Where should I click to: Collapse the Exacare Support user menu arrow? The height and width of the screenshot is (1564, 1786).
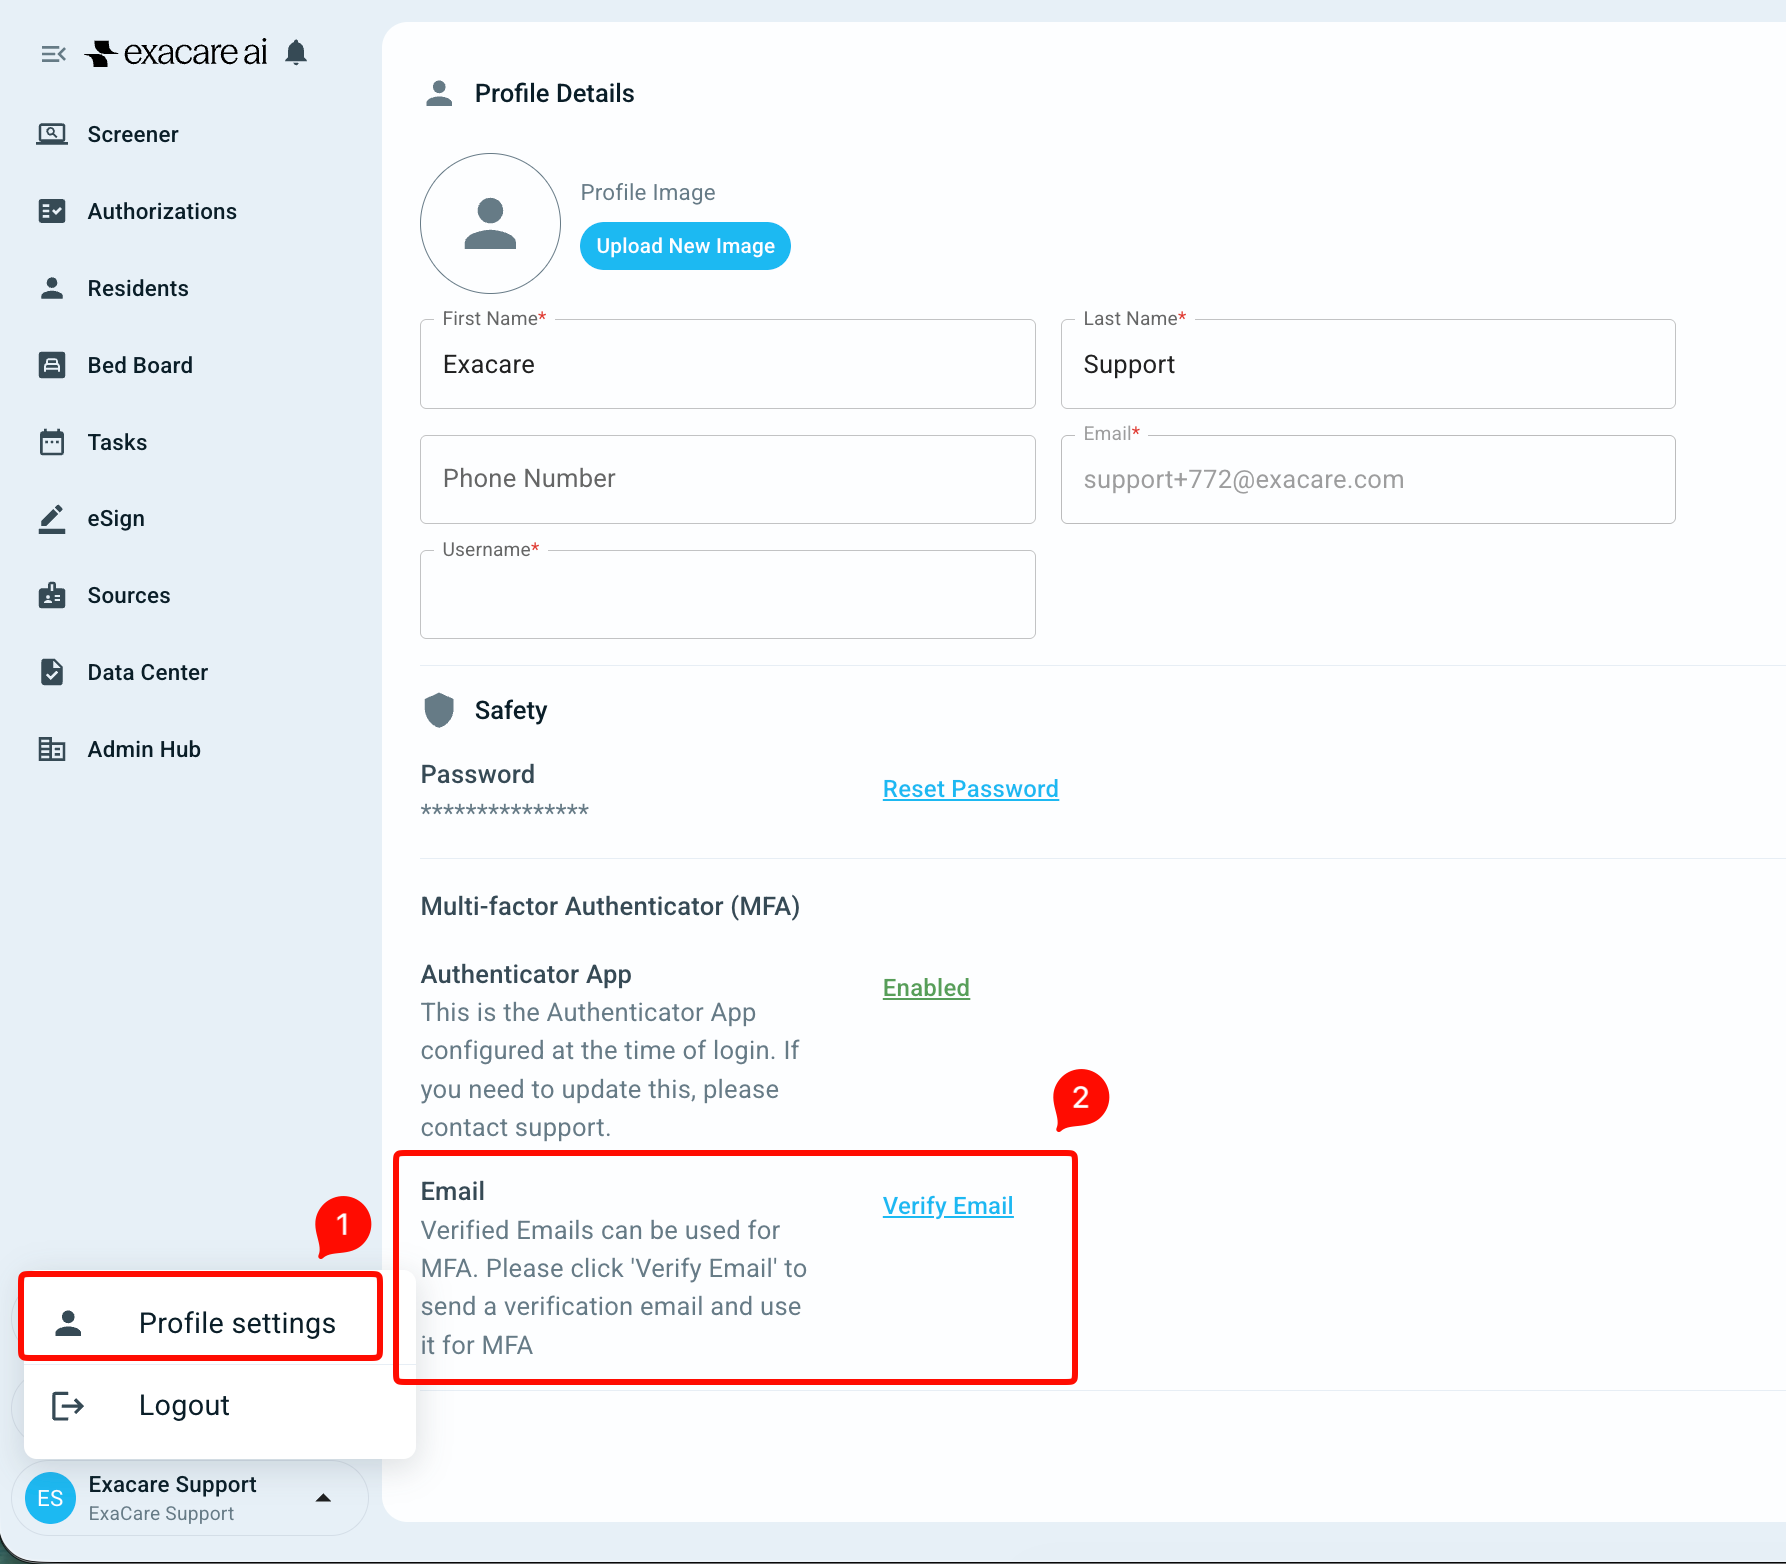[323, 1498]
